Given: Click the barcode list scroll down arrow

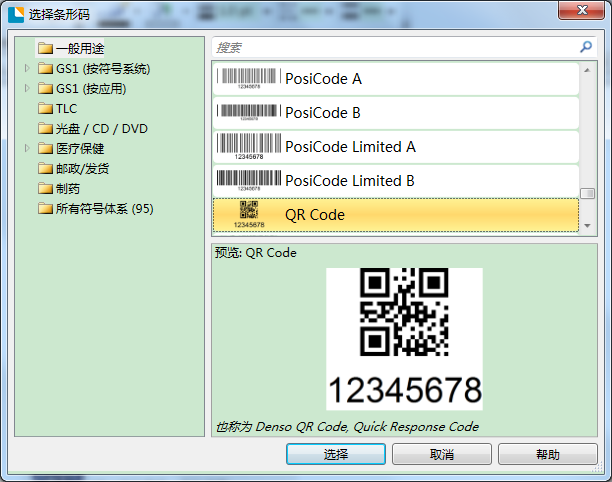Looking at the screenshot, I should 587,226.
